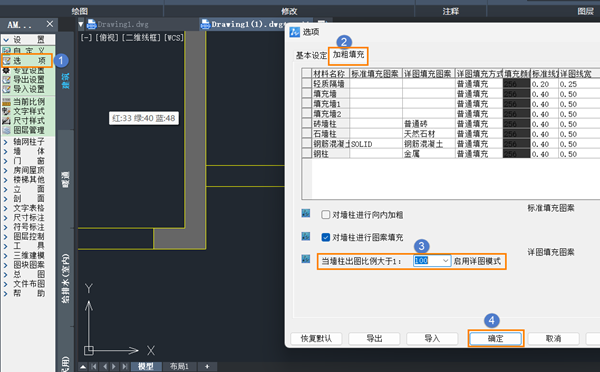This screenshot has height=372, width=600.
Task: Click icon beside 当墙柱出图比例 option
Action: tap(306, 259)
